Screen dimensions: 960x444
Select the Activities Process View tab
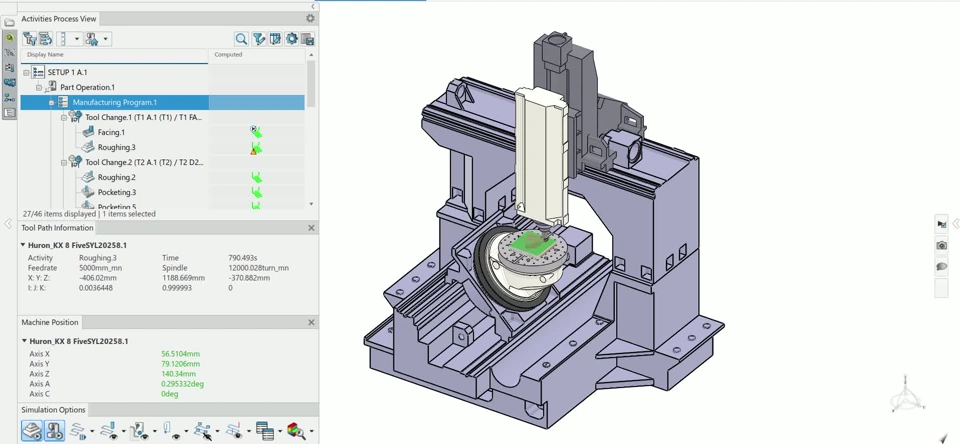tap(59, 18)
